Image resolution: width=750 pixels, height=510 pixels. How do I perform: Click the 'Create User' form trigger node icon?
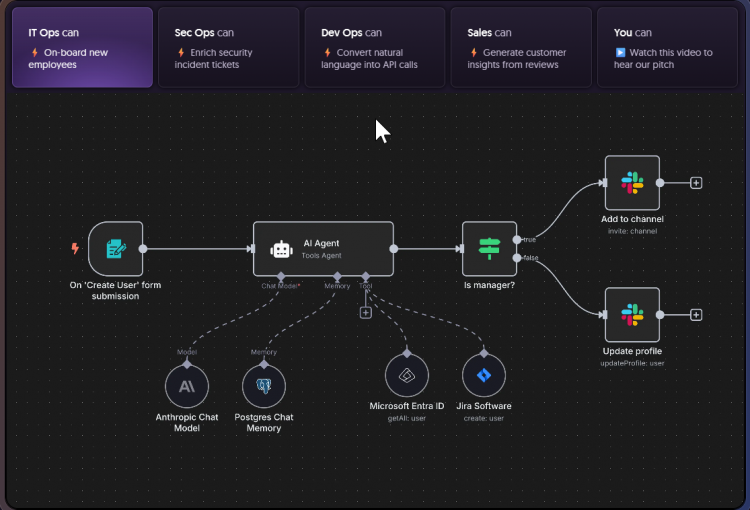click(116, 249)
